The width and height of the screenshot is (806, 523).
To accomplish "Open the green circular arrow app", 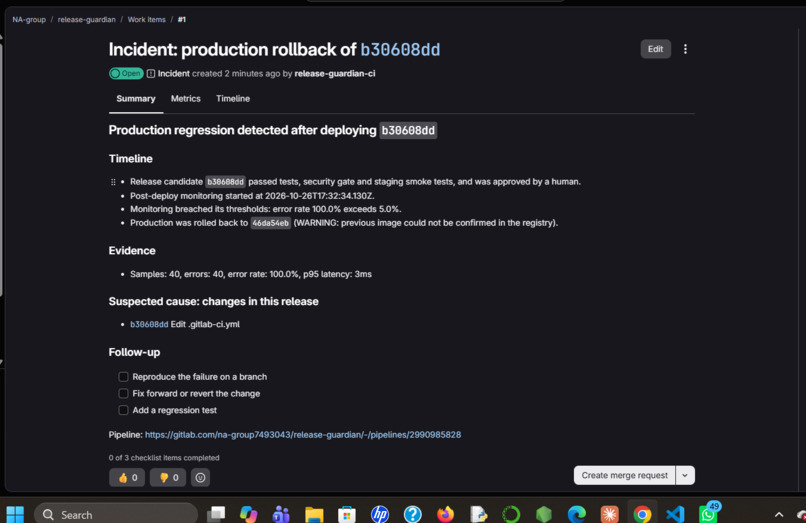I will 511,514.
